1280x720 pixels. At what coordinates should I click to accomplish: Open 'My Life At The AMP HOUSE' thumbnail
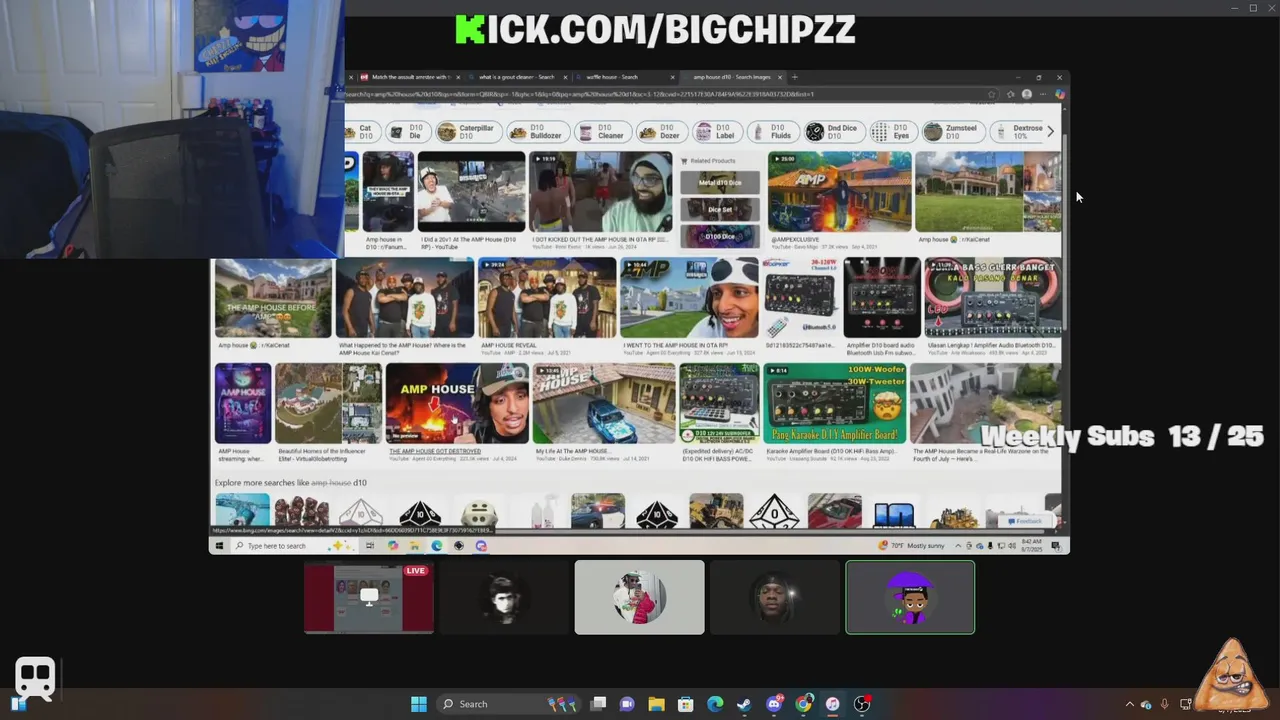604,403
